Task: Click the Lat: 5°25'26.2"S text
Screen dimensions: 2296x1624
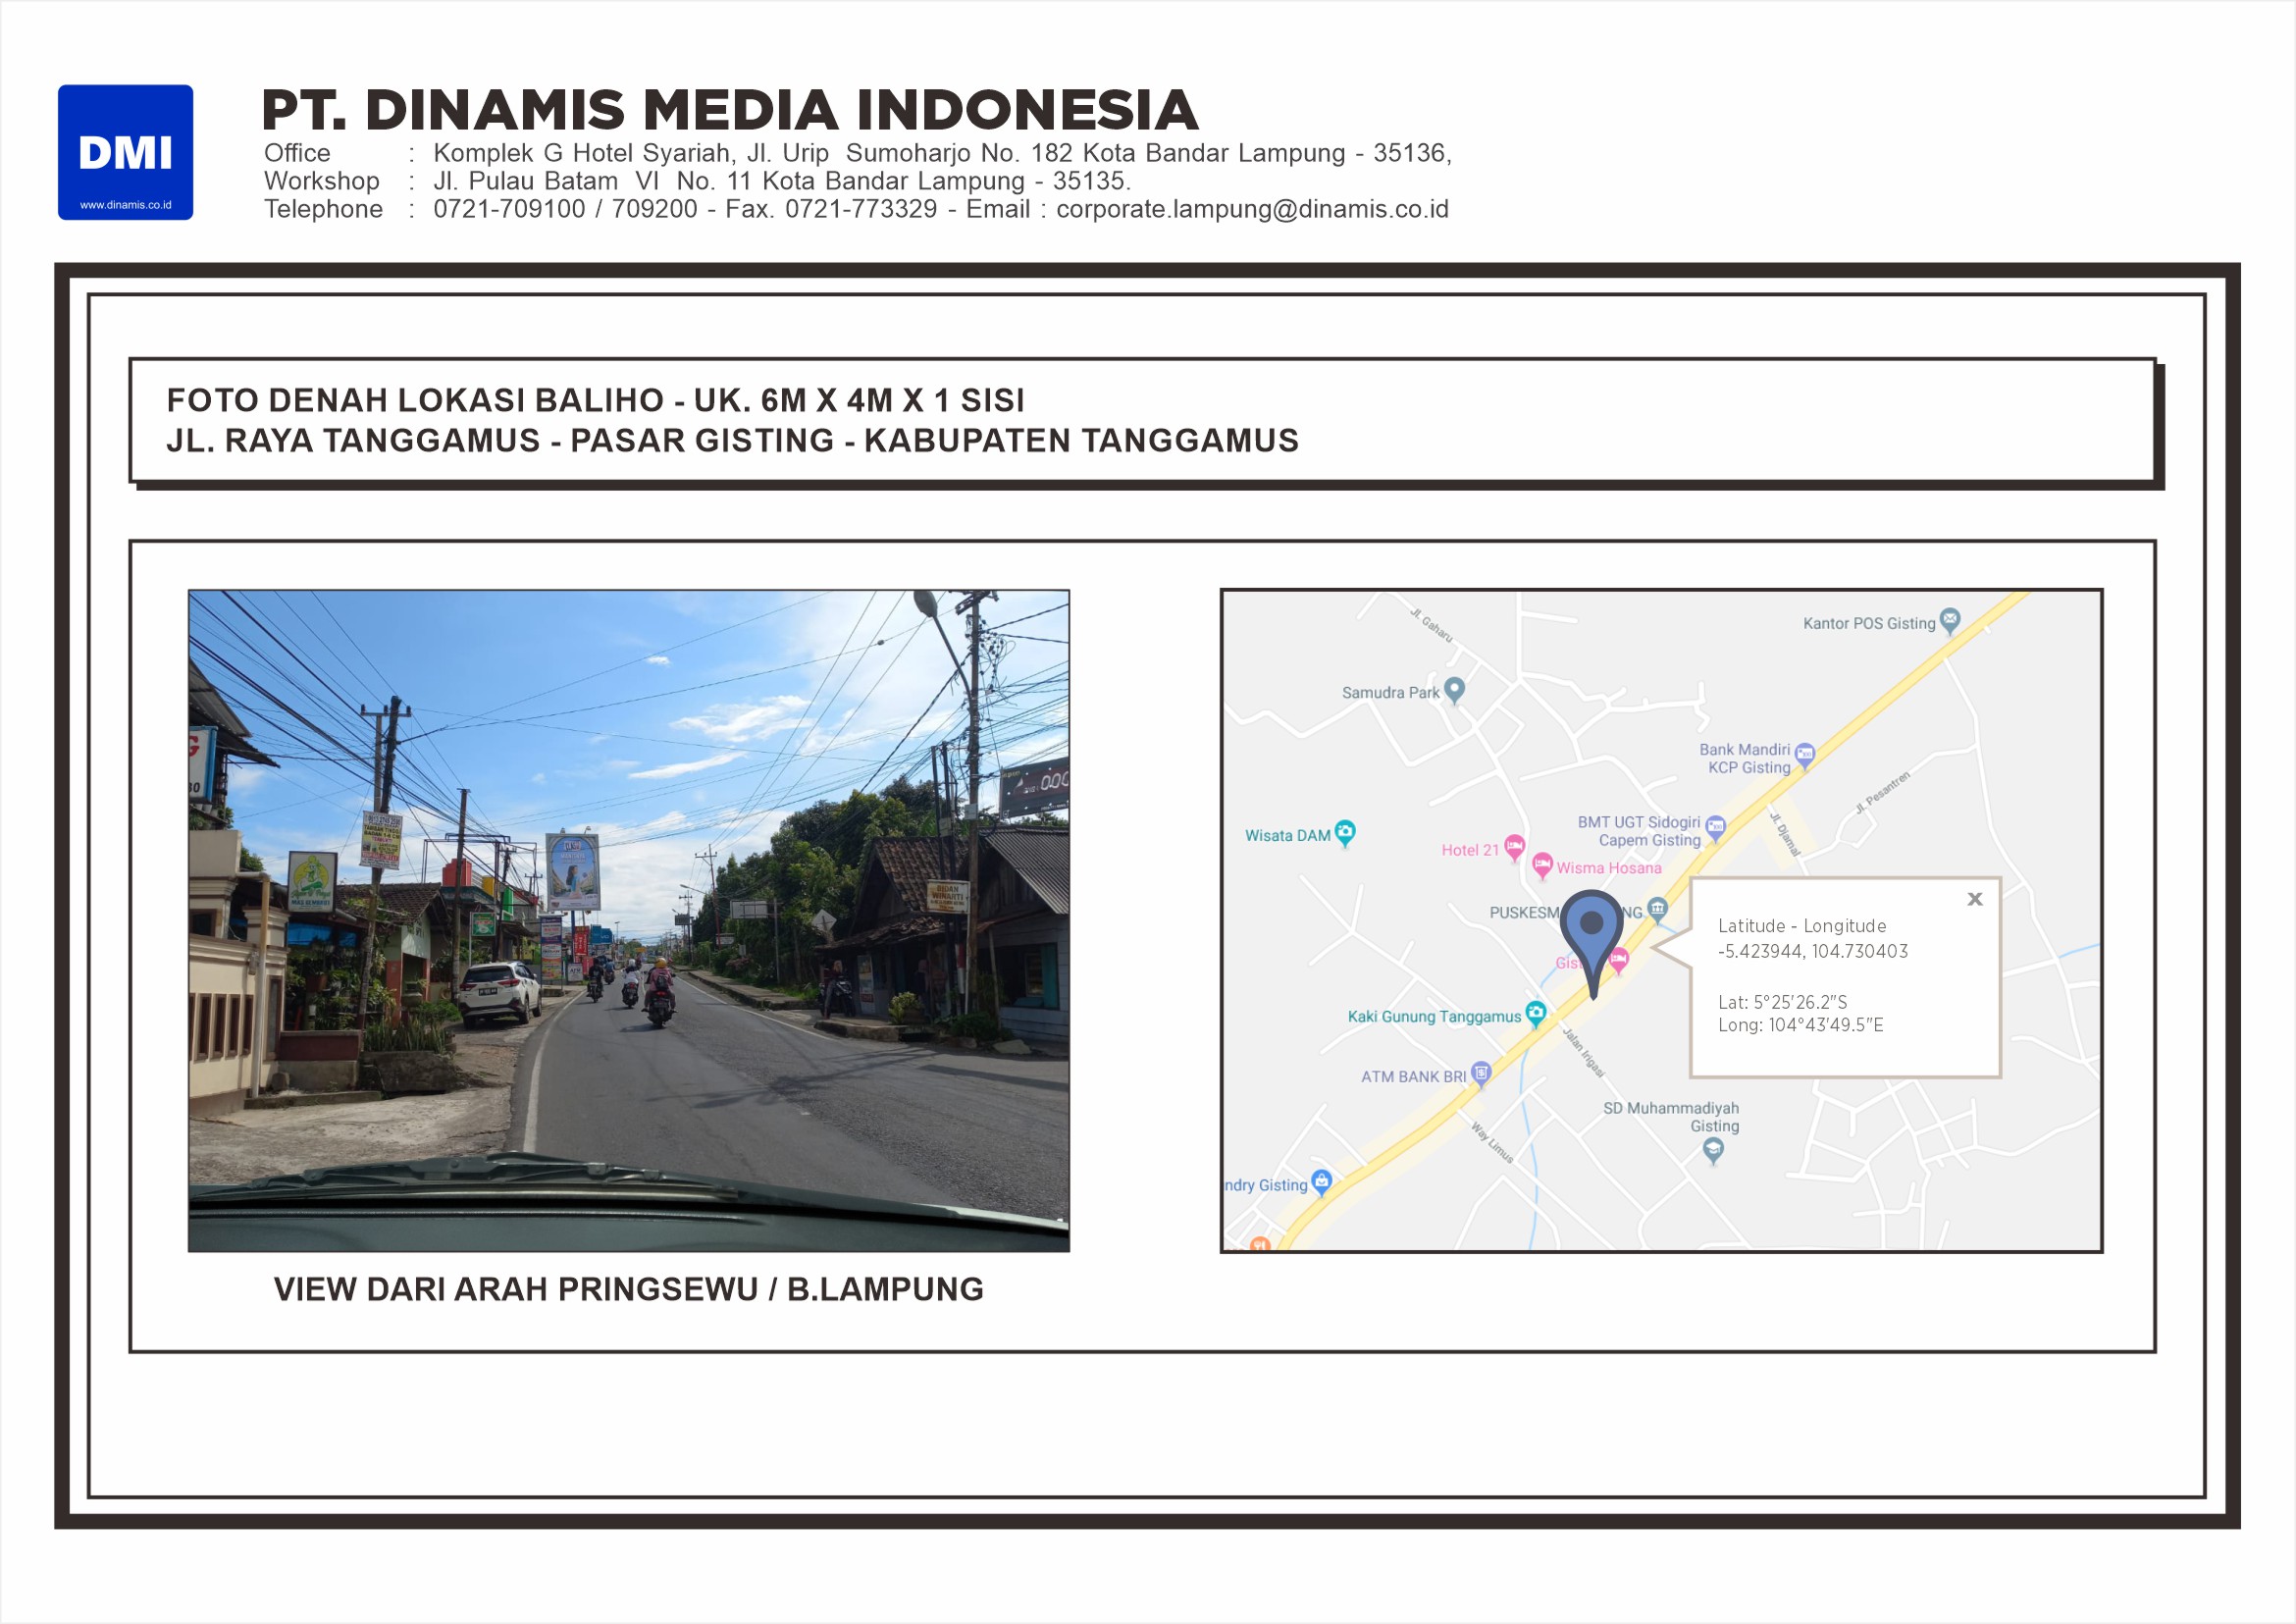Action: 1782,1002
